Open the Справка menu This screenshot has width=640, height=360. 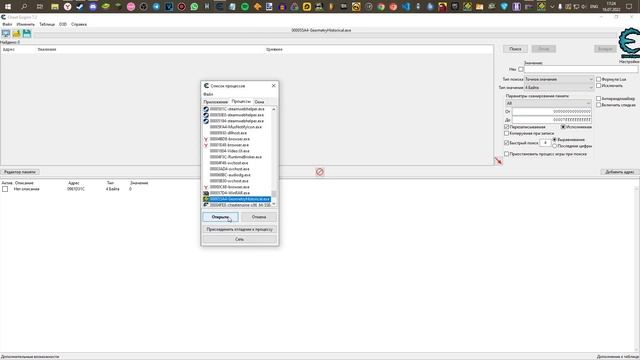click(x=79, y=24)
